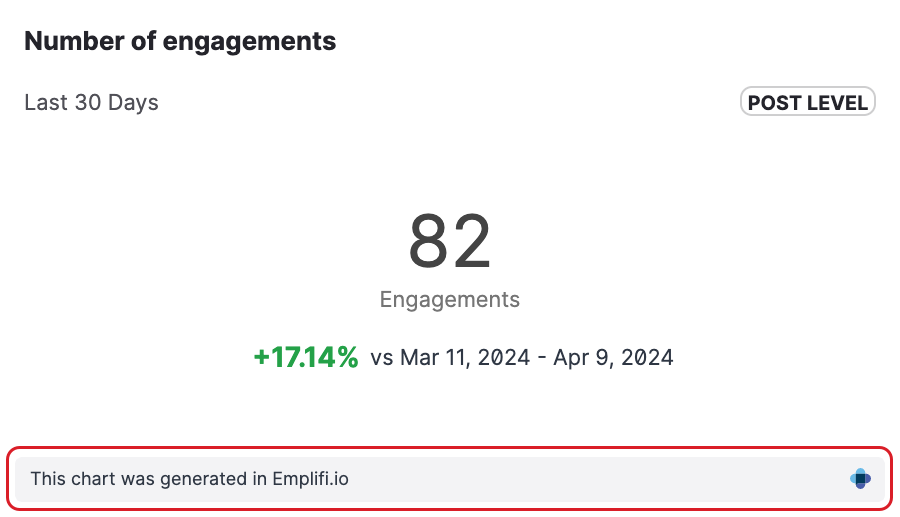900x517 pixels.
Task: Click the empty middle of the footer banner
Action: tap(600, 479)
